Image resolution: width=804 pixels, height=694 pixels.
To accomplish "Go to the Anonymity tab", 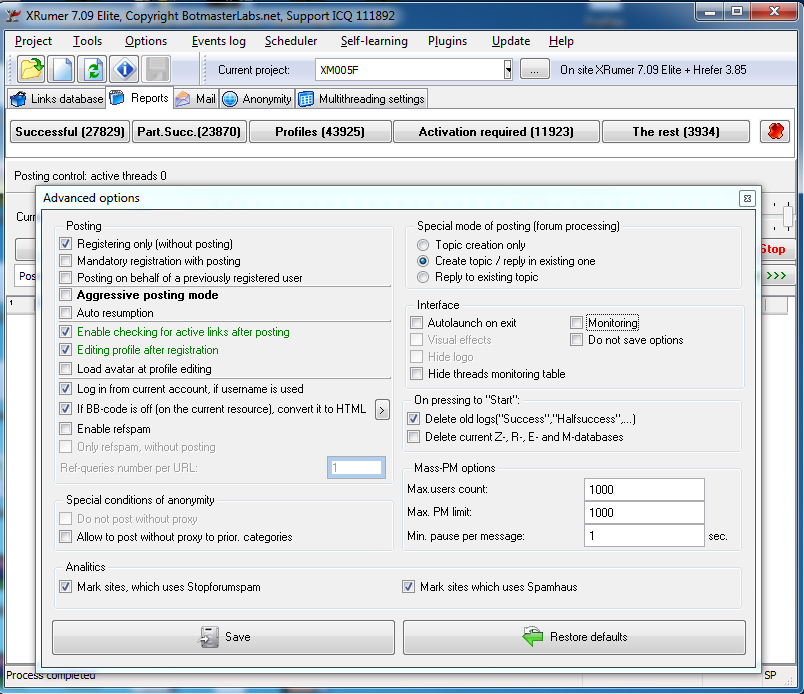I will 257,98.
